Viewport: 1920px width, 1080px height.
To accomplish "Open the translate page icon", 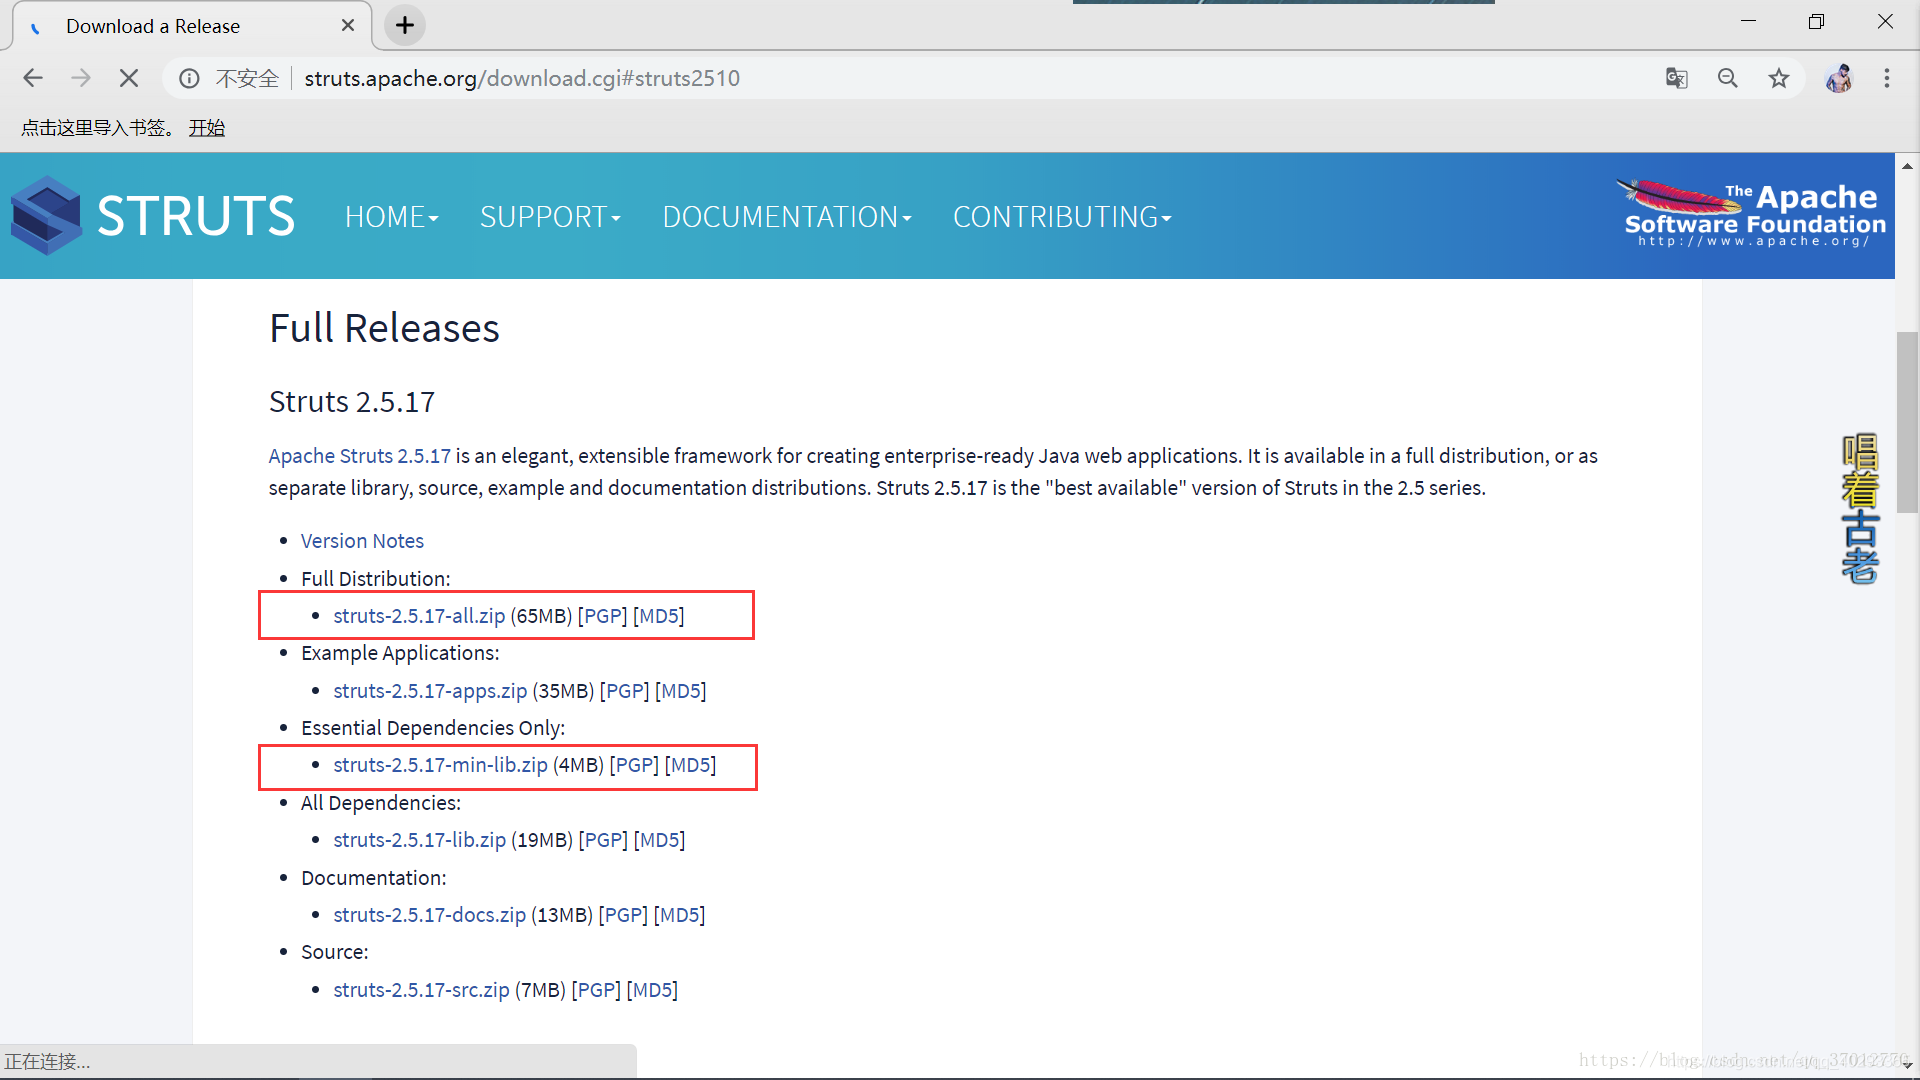I will [x=1676, y=78].
